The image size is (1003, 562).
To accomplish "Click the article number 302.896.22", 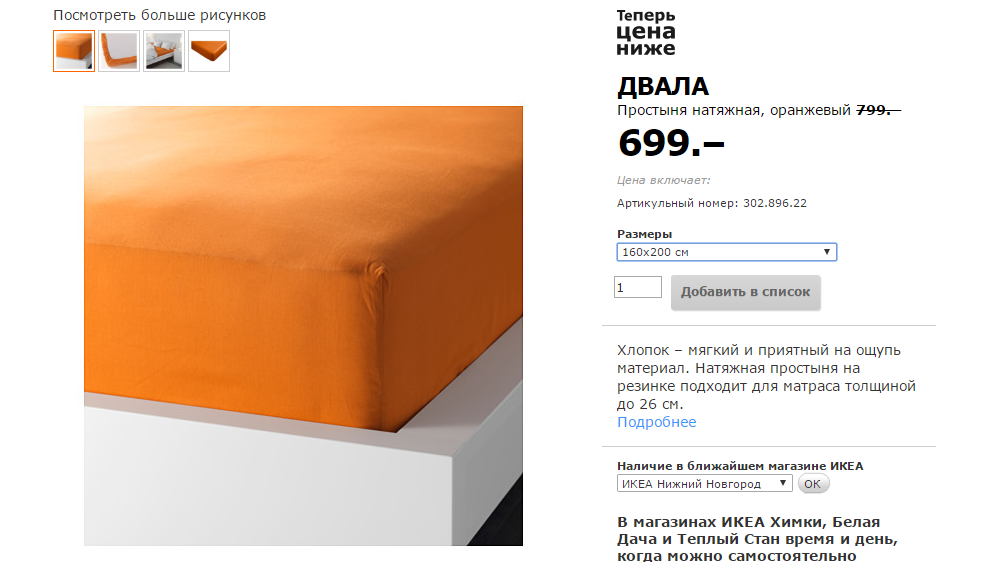I will click(775, 203).
